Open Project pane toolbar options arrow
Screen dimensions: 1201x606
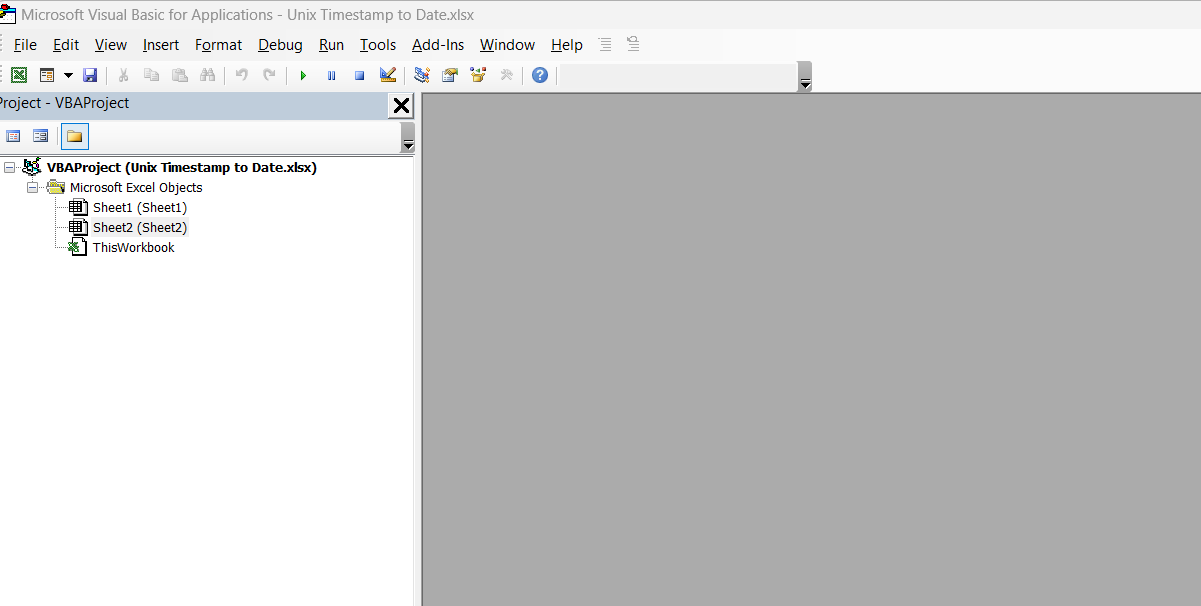pos(407,138)
